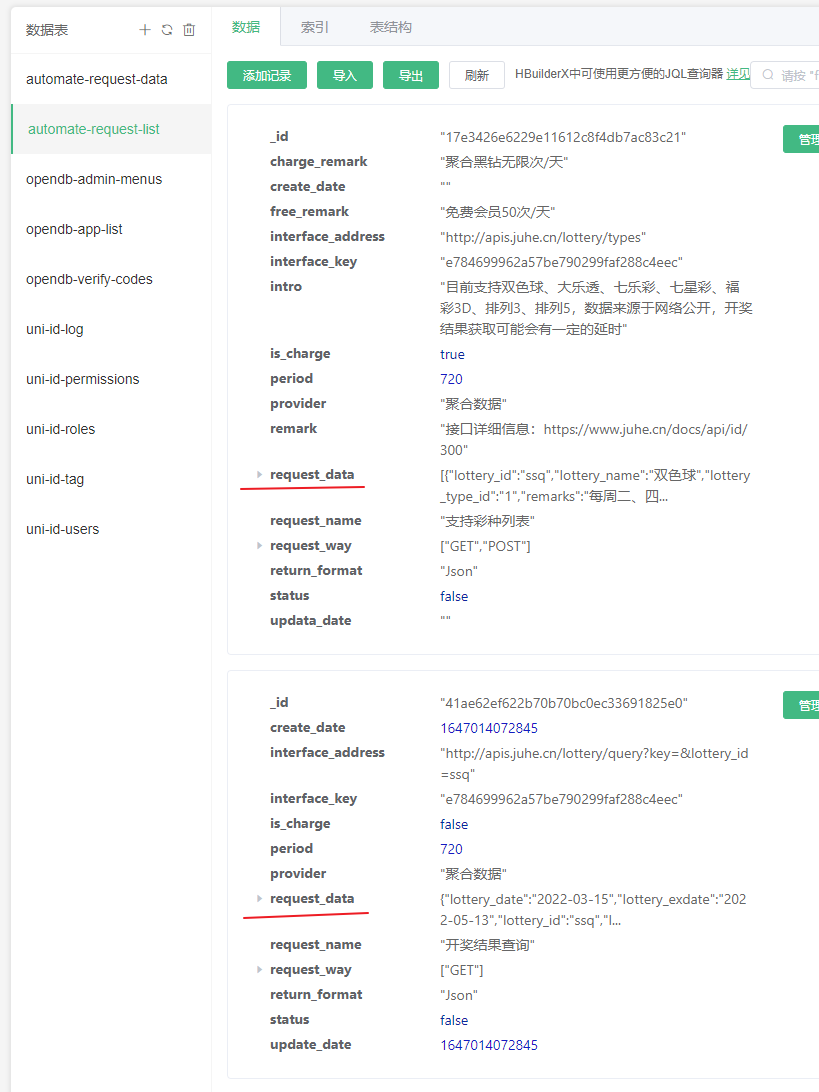Expand request_way of second record
The image size is (819, 1092).
[x=259, y=969]
